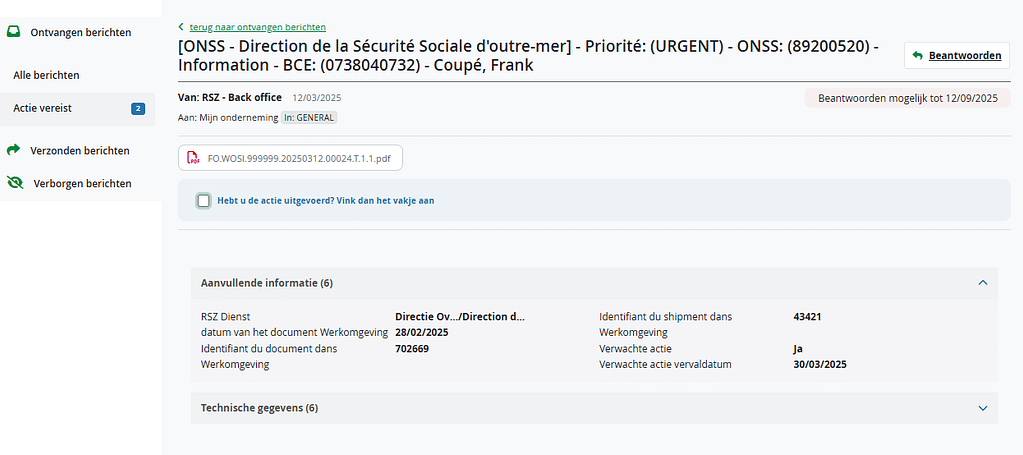The height and width of the screenshot is (455, 1023).
Task: Click the Beantwoorden button
Action: pos(957,55)
